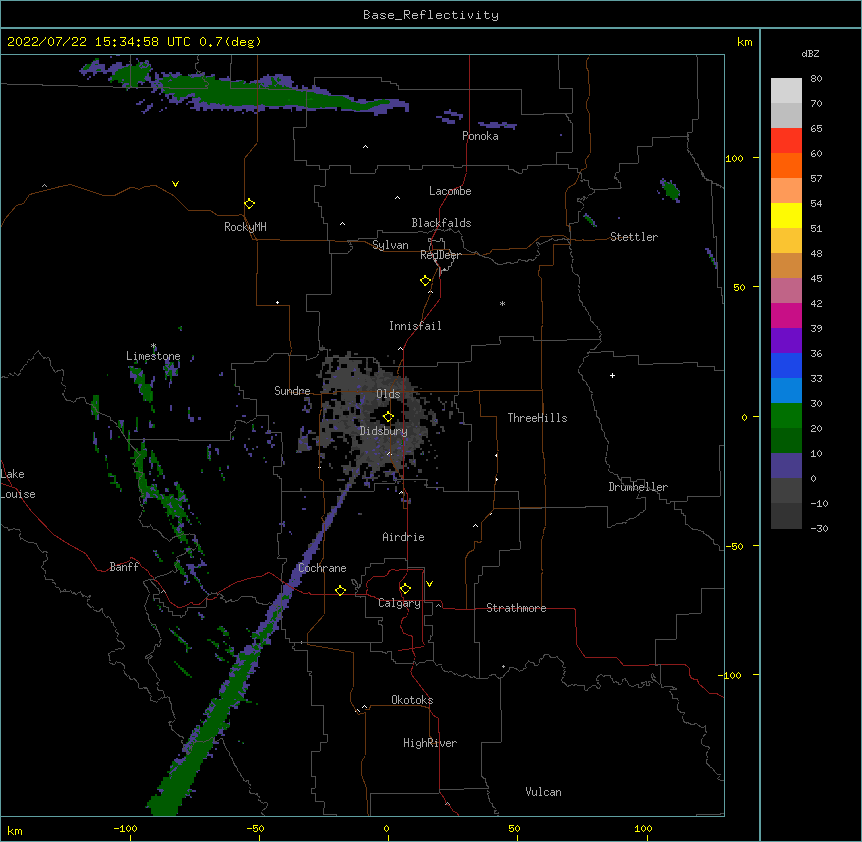
Task: Click the Lake Louise label
Action: pyautogui.click(x=18, y=484)
